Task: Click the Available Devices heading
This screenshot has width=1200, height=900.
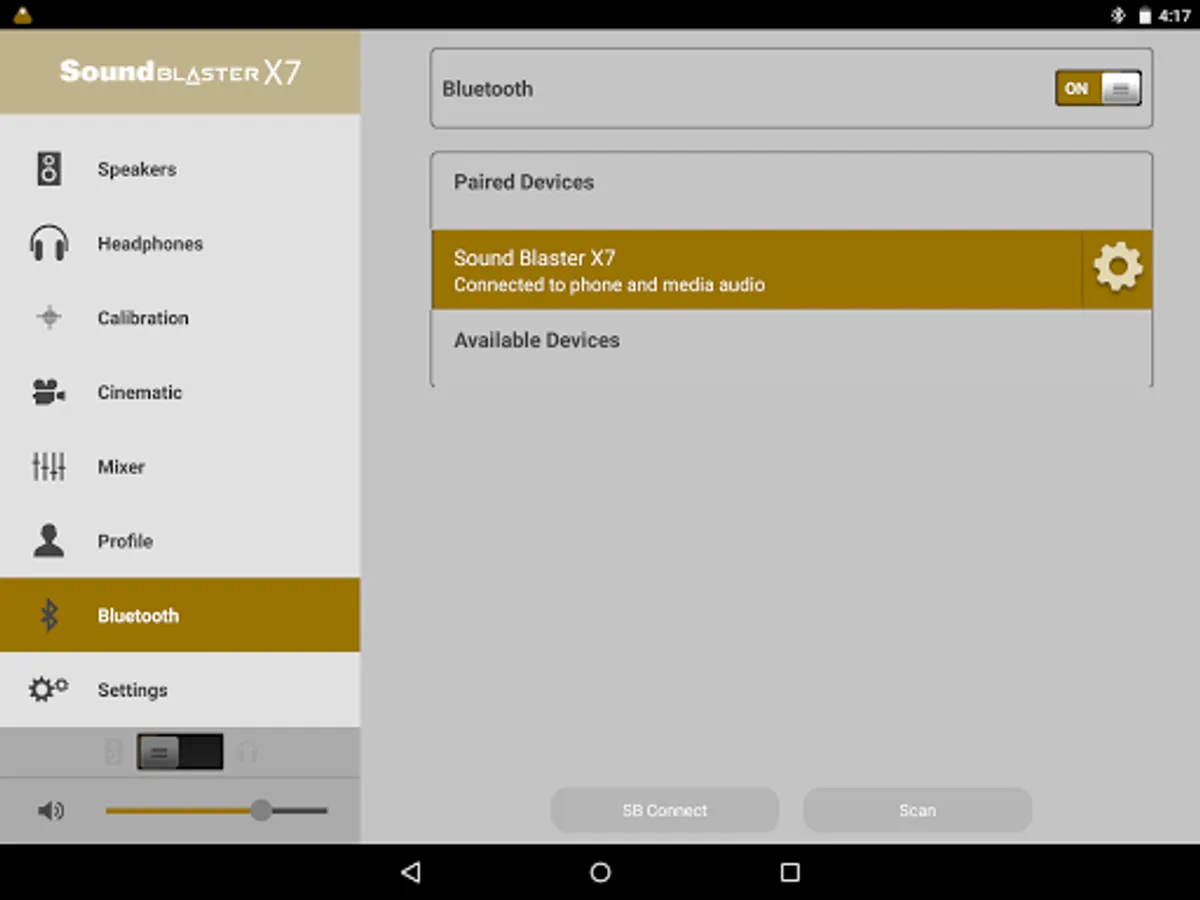Action: point(537,340)
